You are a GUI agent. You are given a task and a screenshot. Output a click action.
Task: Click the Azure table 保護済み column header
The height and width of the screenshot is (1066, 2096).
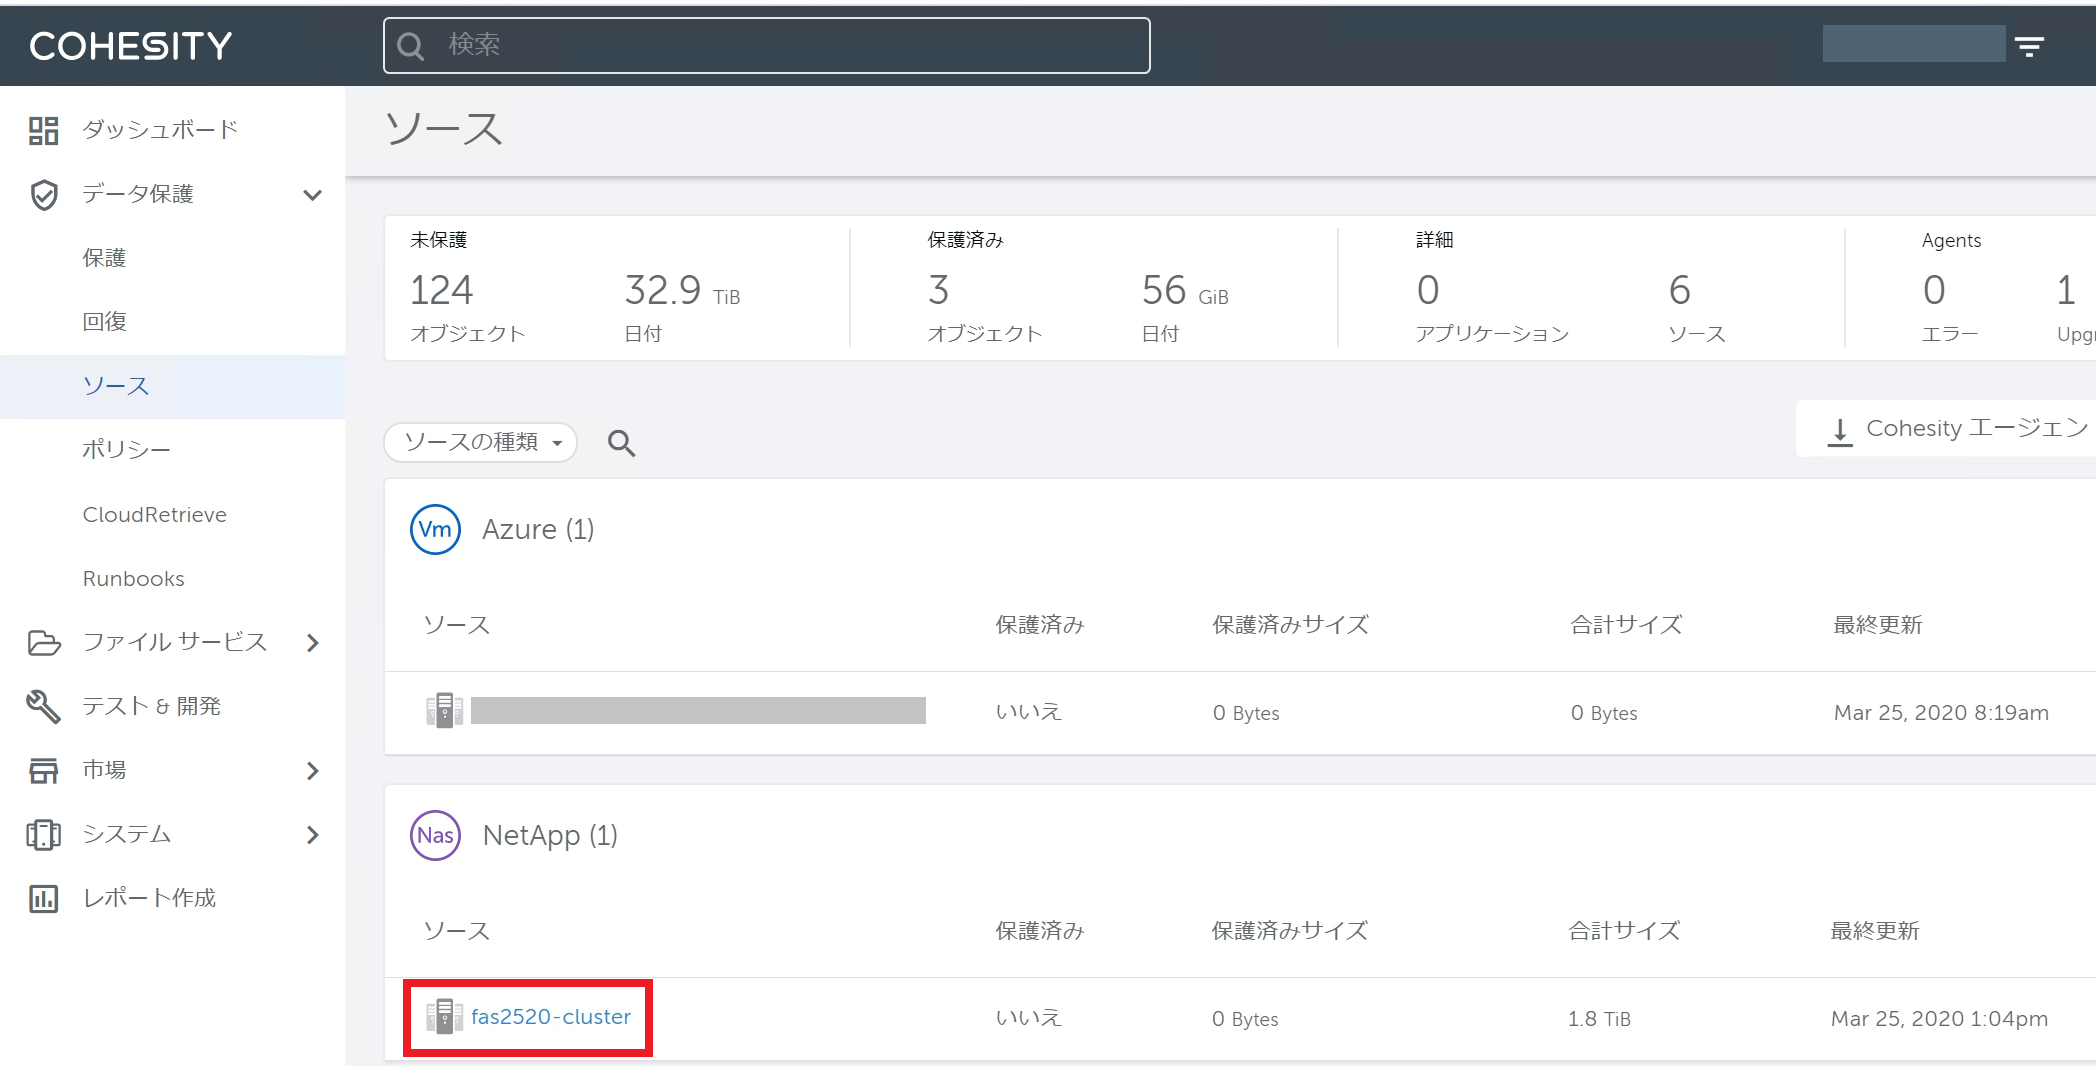tap(1040, 625)
